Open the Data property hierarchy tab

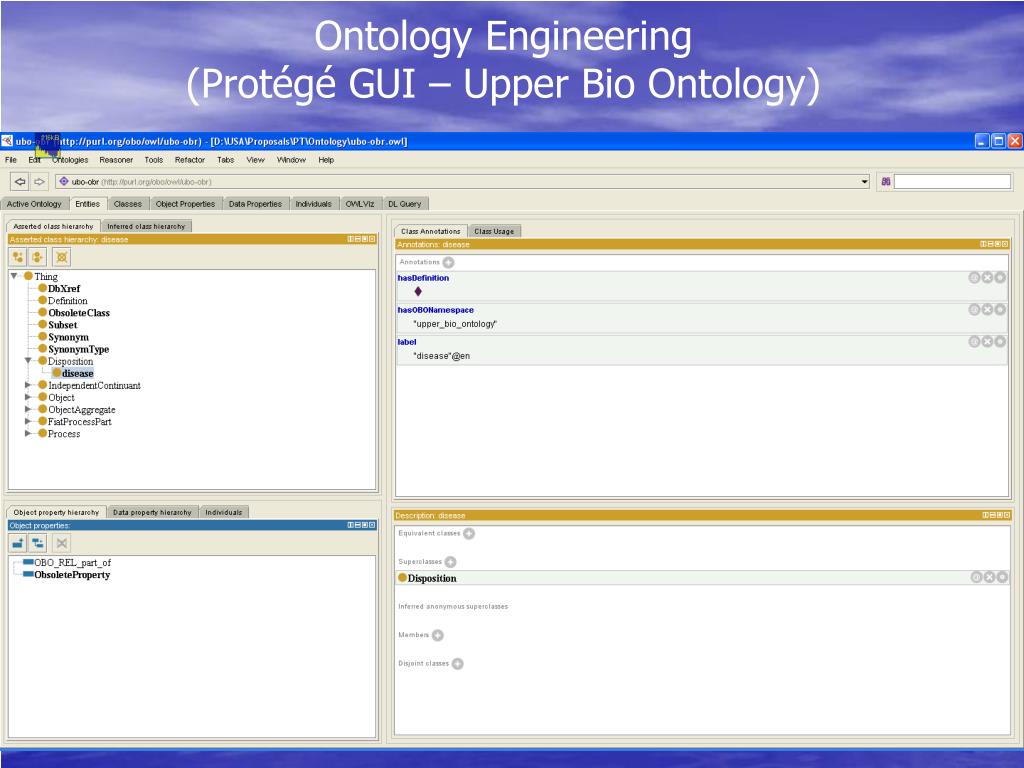(x=152, y=513)
